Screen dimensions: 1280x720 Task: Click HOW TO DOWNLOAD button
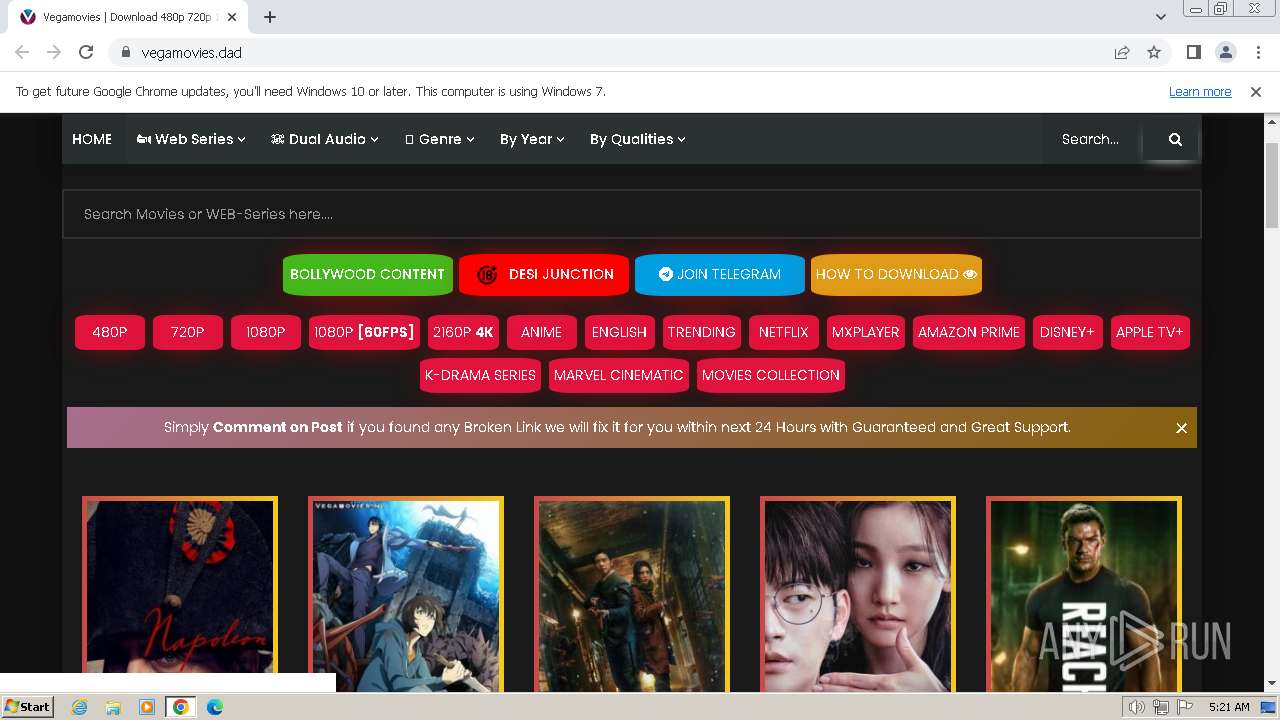(896, 274)
